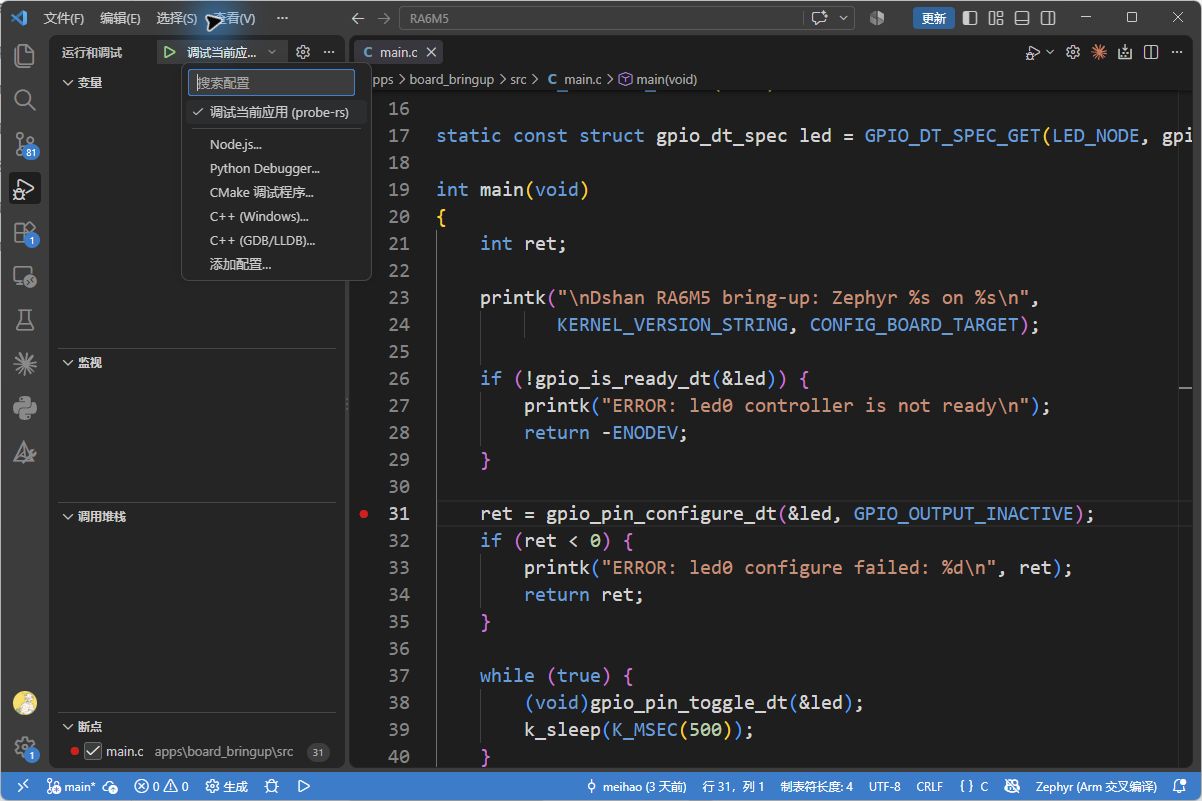
Task: Click the status bar debug bug icon
Action: click(x=271, y=787)
